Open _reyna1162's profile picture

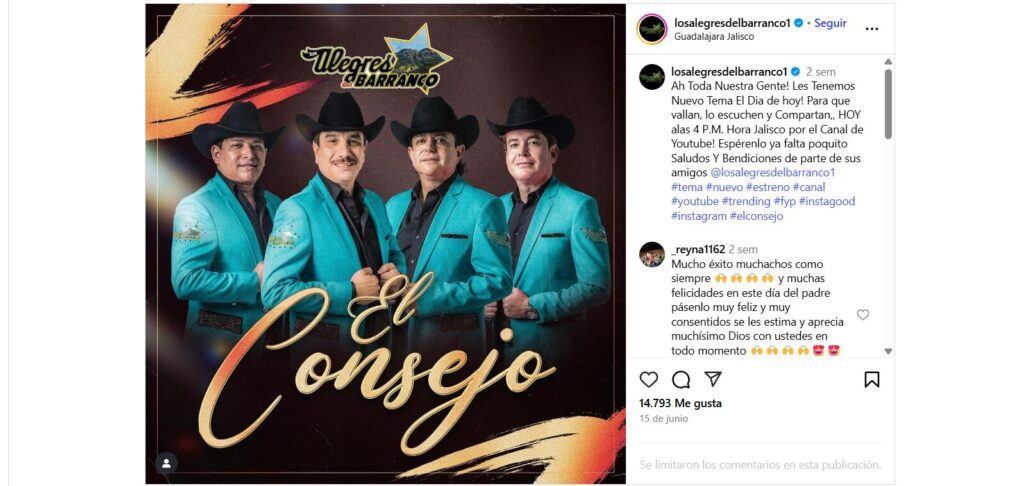pos(652,255)
